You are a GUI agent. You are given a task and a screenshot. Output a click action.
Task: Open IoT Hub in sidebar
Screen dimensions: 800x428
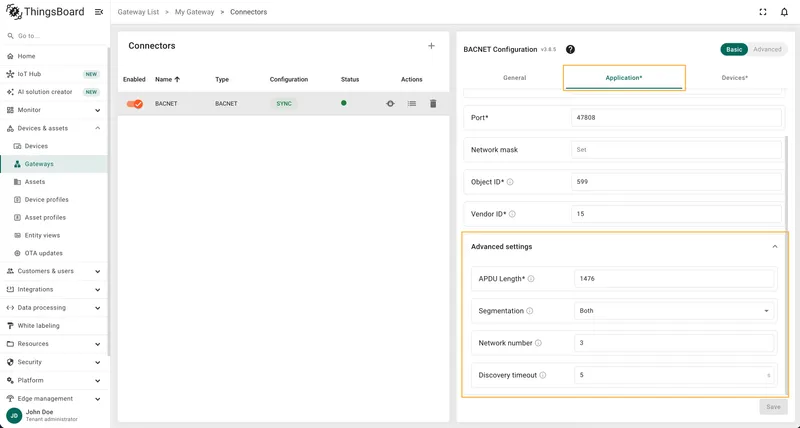[x=54, y=74]
